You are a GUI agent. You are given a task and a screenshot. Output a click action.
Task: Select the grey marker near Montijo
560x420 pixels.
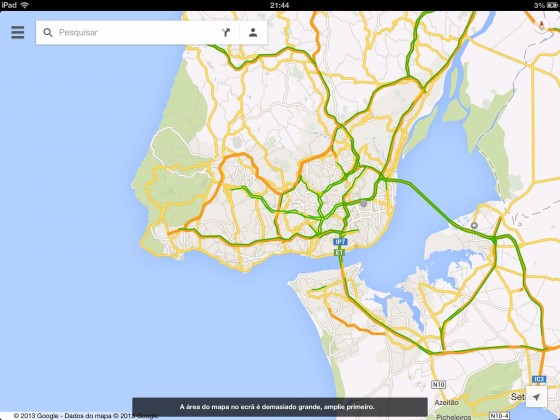click(x=474, y=225)
